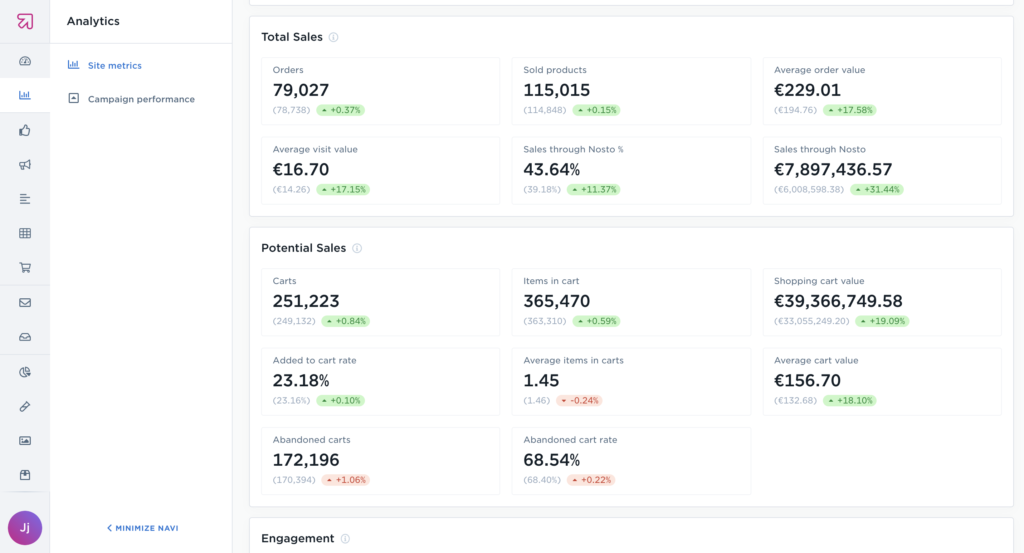Open the megaphone campaigns icon

(x=25, y=165)
